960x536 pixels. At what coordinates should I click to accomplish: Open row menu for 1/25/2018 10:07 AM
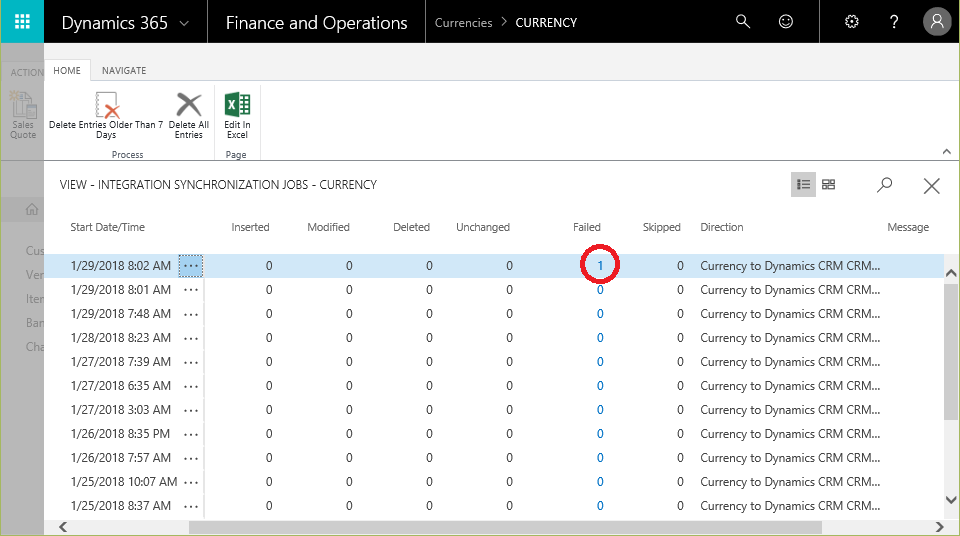tap(191, 482)
